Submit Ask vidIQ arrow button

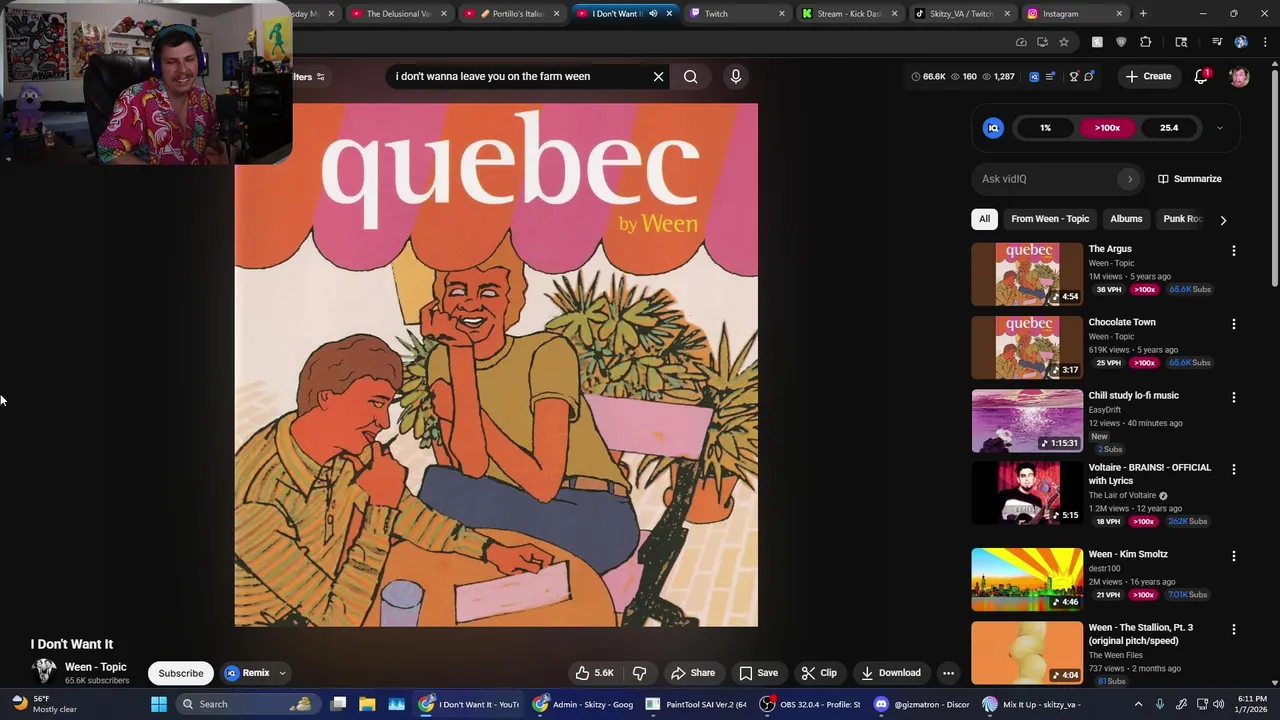point(1130,179)
